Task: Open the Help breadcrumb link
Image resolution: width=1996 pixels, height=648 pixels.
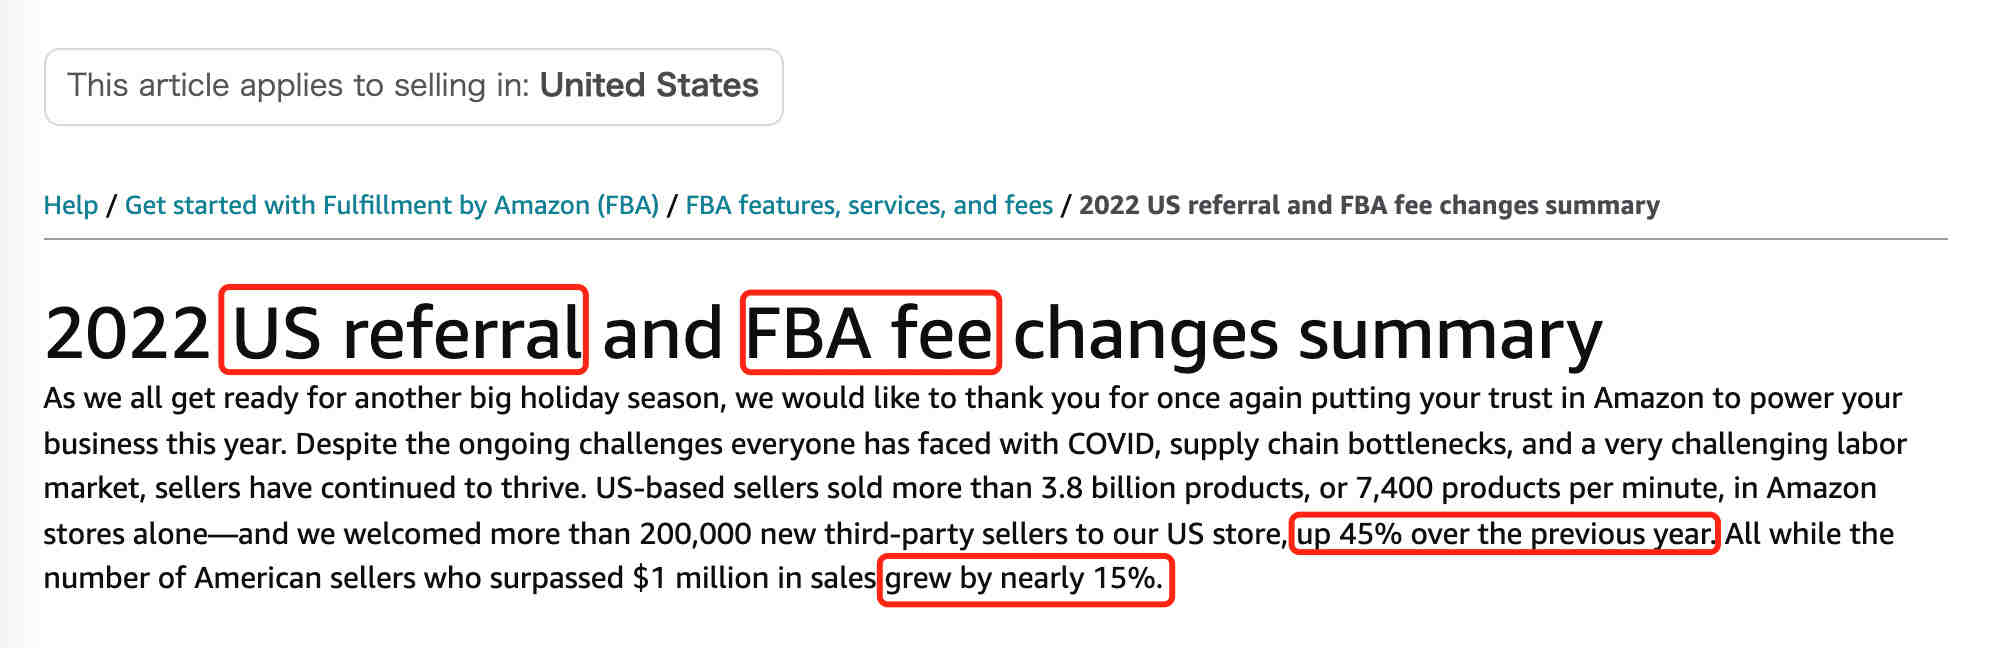Action: [70, 205]
